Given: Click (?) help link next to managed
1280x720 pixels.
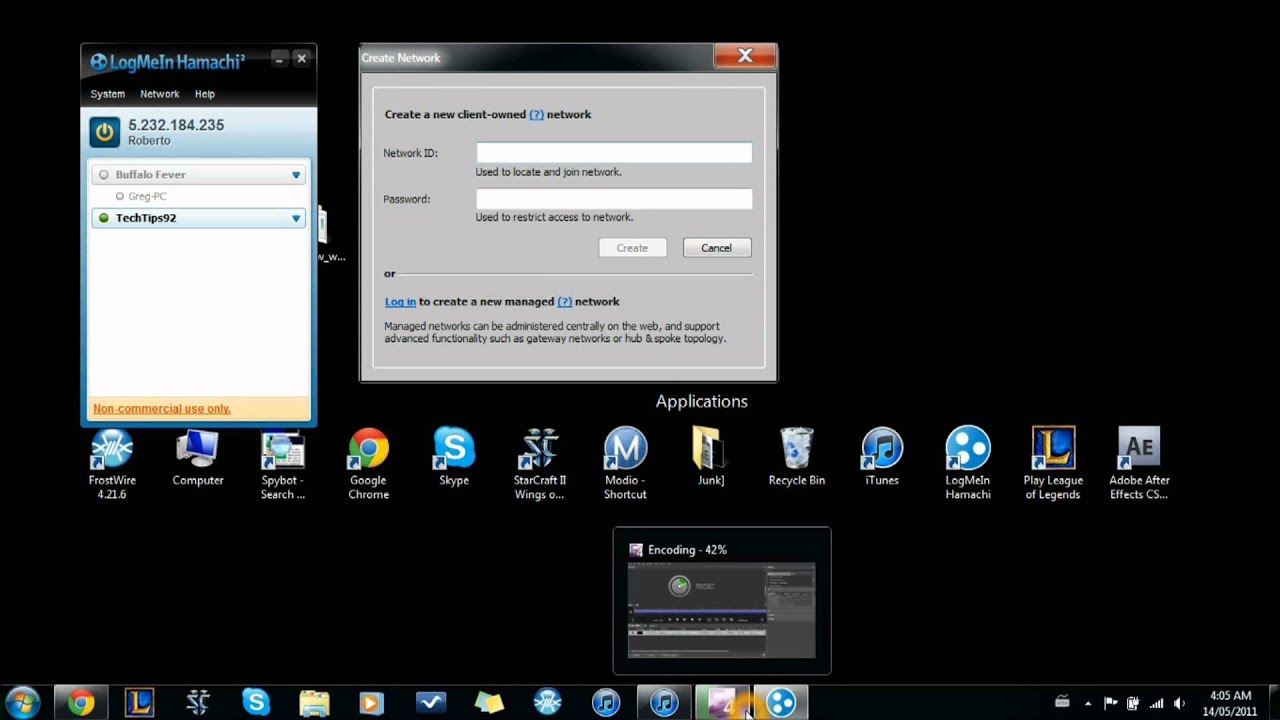Looking at the screenshot, I should tap(564, 302).
